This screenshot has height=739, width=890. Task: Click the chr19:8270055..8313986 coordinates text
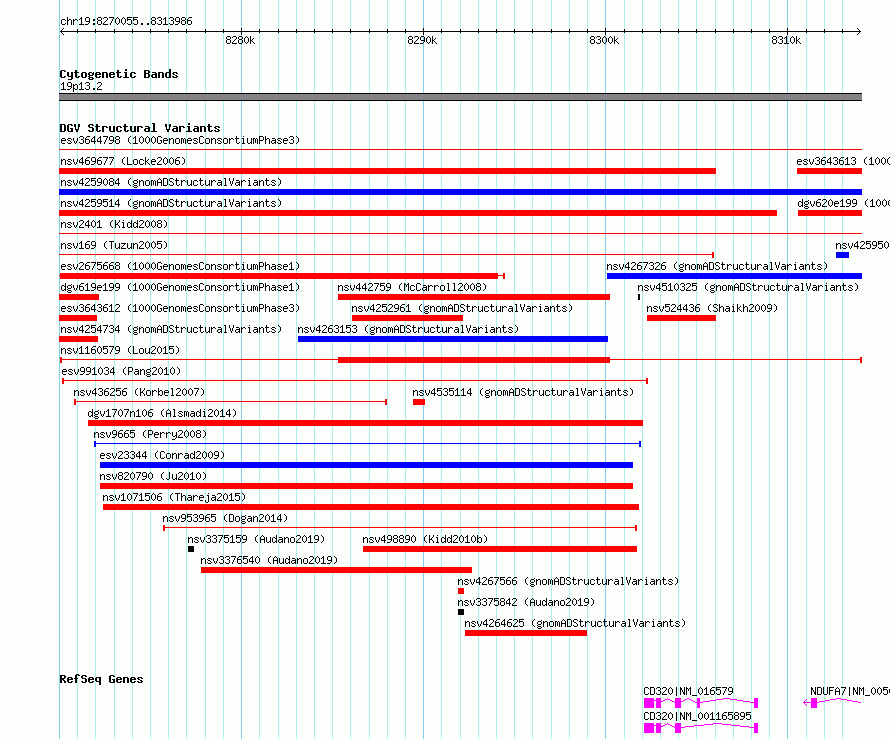pyautogui.click(x=126, y=22)
